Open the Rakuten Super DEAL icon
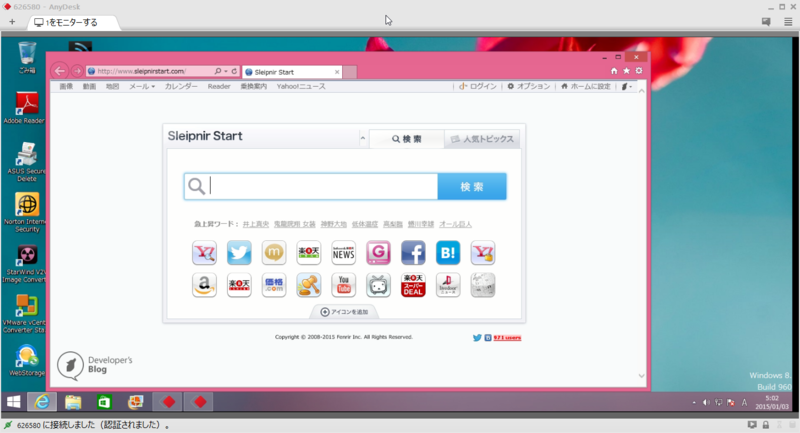The height and width of the screenshot is (433, 800). coord(413,285)
